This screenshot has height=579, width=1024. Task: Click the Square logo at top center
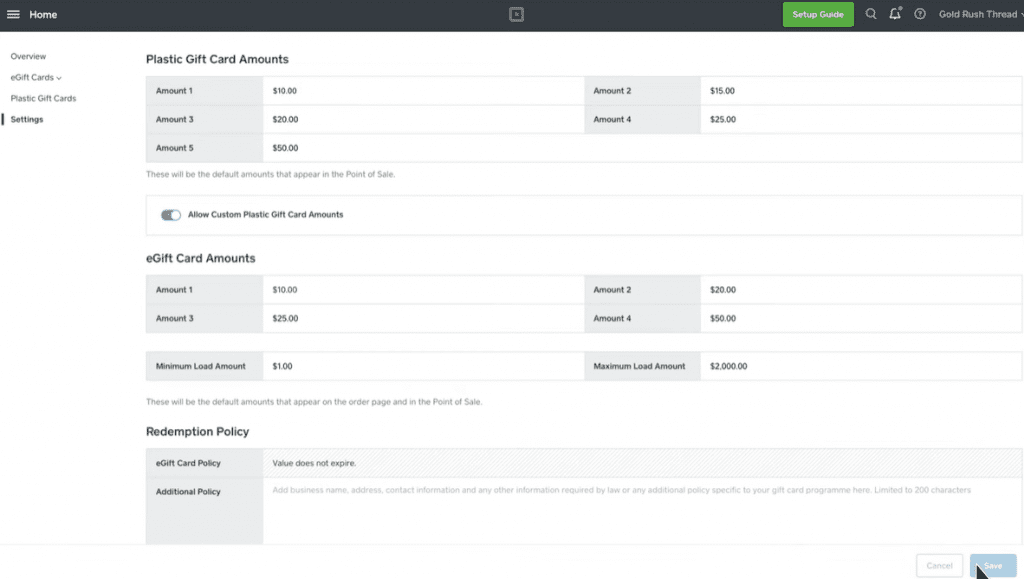click(516, 14)
